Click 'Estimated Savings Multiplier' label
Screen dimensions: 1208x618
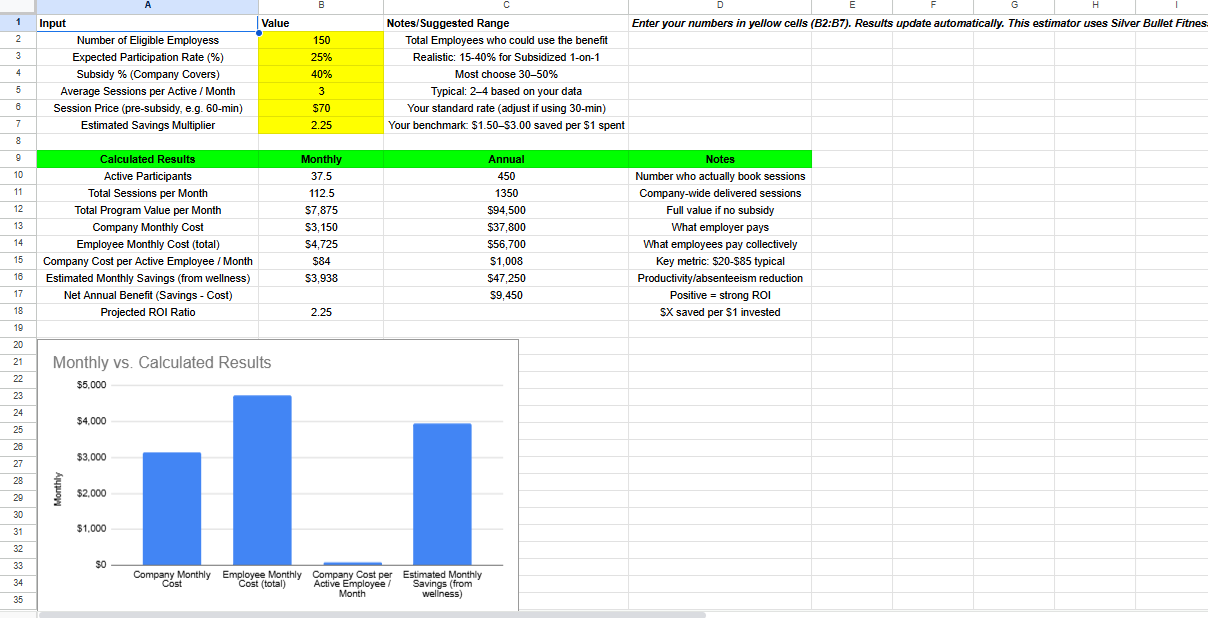pos(148,125)
